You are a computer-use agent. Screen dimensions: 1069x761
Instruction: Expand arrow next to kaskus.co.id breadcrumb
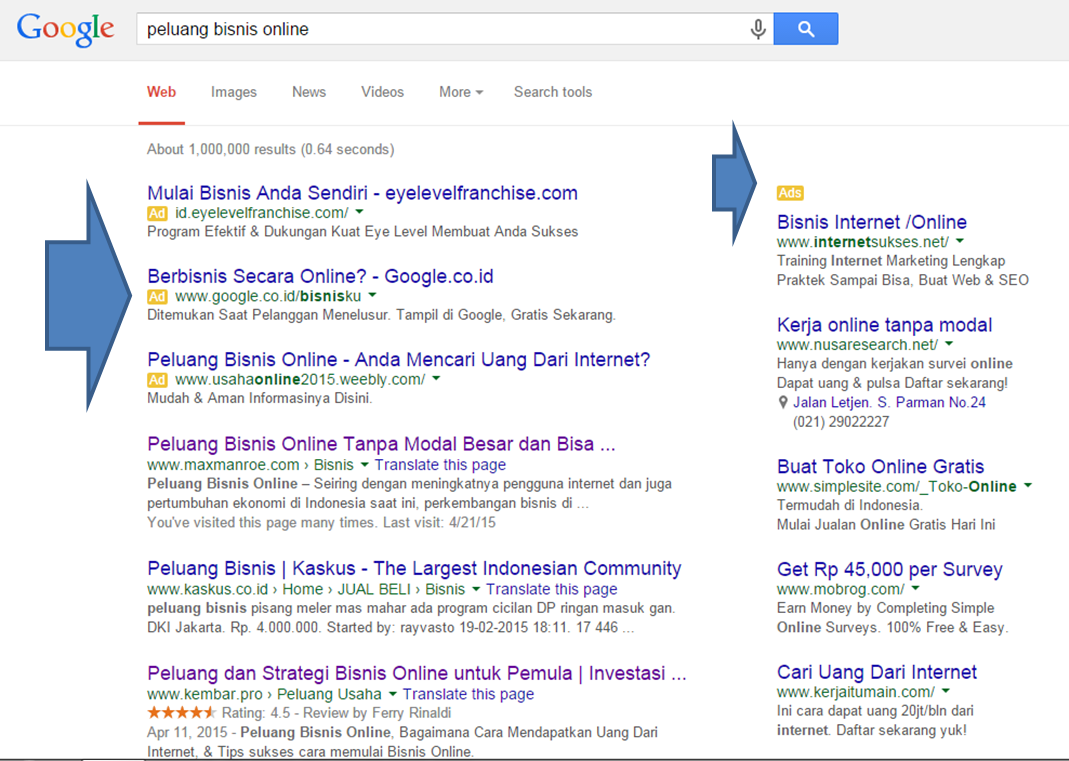[476, 588]
